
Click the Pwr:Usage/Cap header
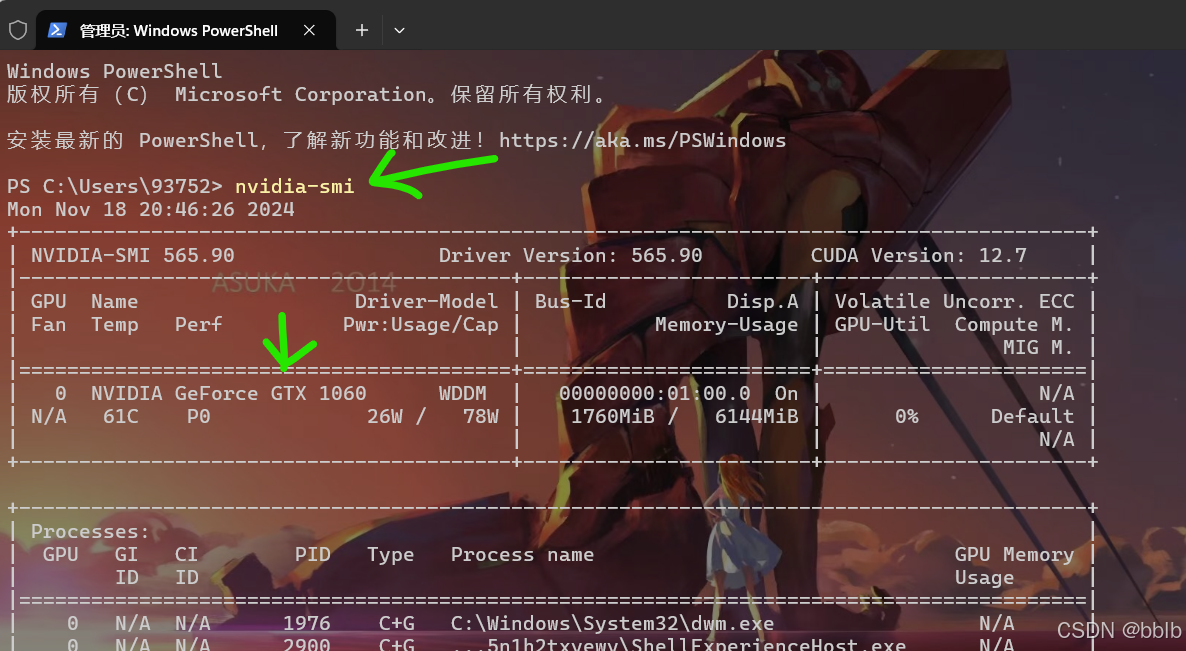(x=421, y=324)
